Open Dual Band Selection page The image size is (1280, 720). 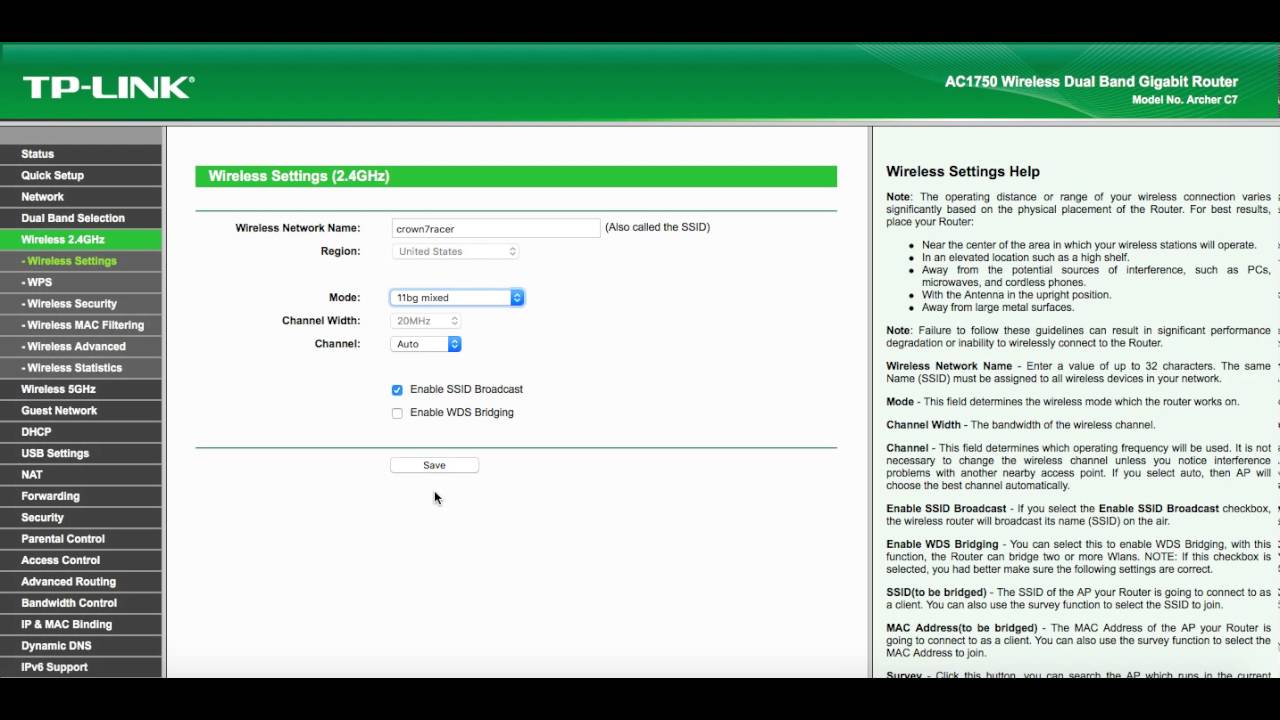pos(80,218)
